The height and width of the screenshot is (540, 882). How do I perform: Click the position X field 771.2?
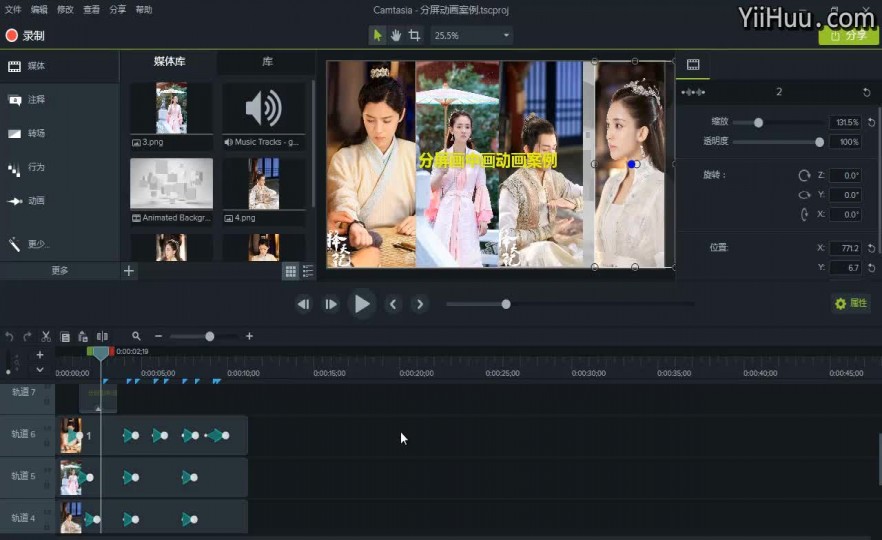(x=846, y=248)
